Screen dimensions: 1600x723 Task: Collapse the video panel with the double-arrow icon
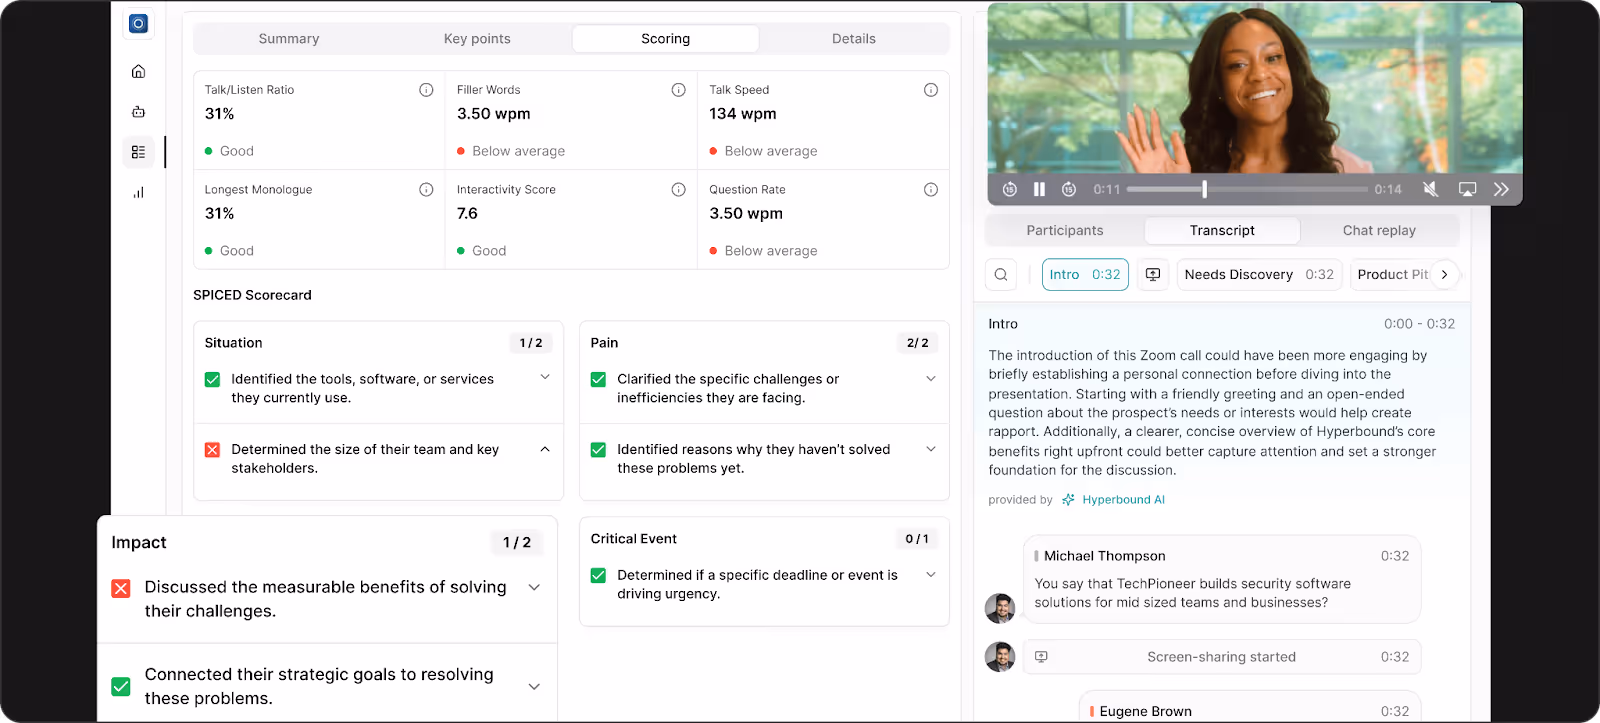1501,189
